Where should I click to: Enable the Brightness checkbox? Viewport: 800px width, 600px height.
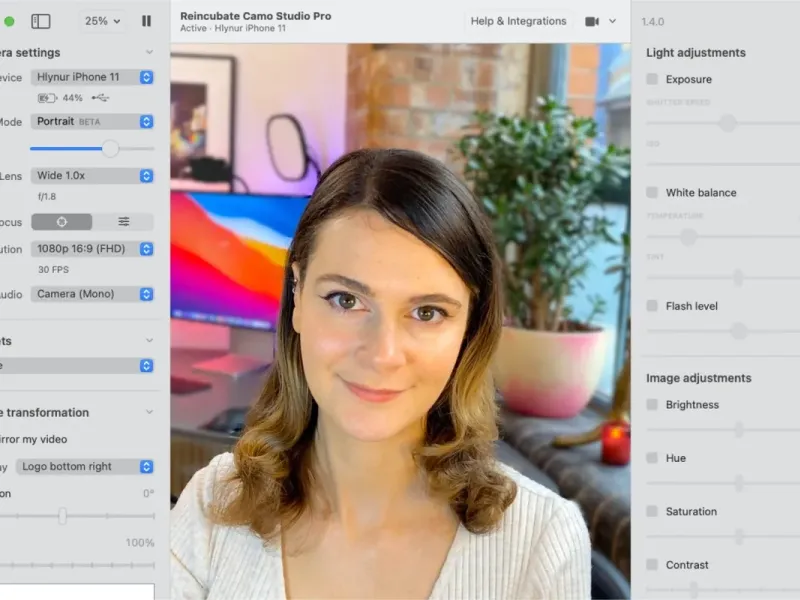652,405
